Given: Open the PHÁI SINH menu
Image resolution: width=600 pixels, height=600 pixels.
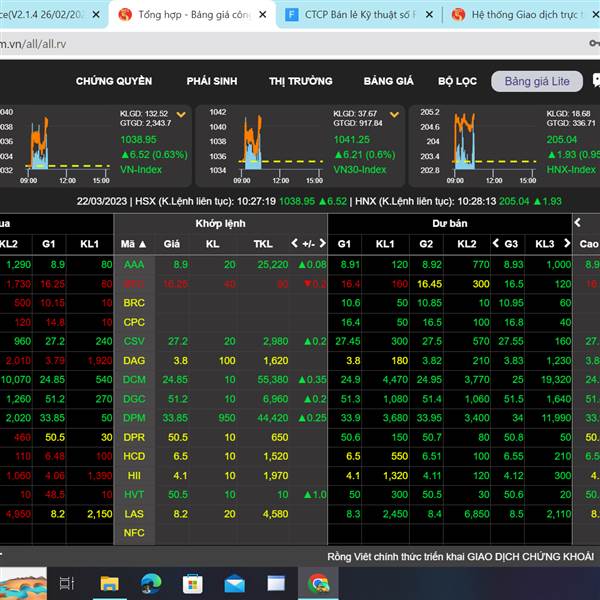Looking at the screenshot, I should pos(211,81).
